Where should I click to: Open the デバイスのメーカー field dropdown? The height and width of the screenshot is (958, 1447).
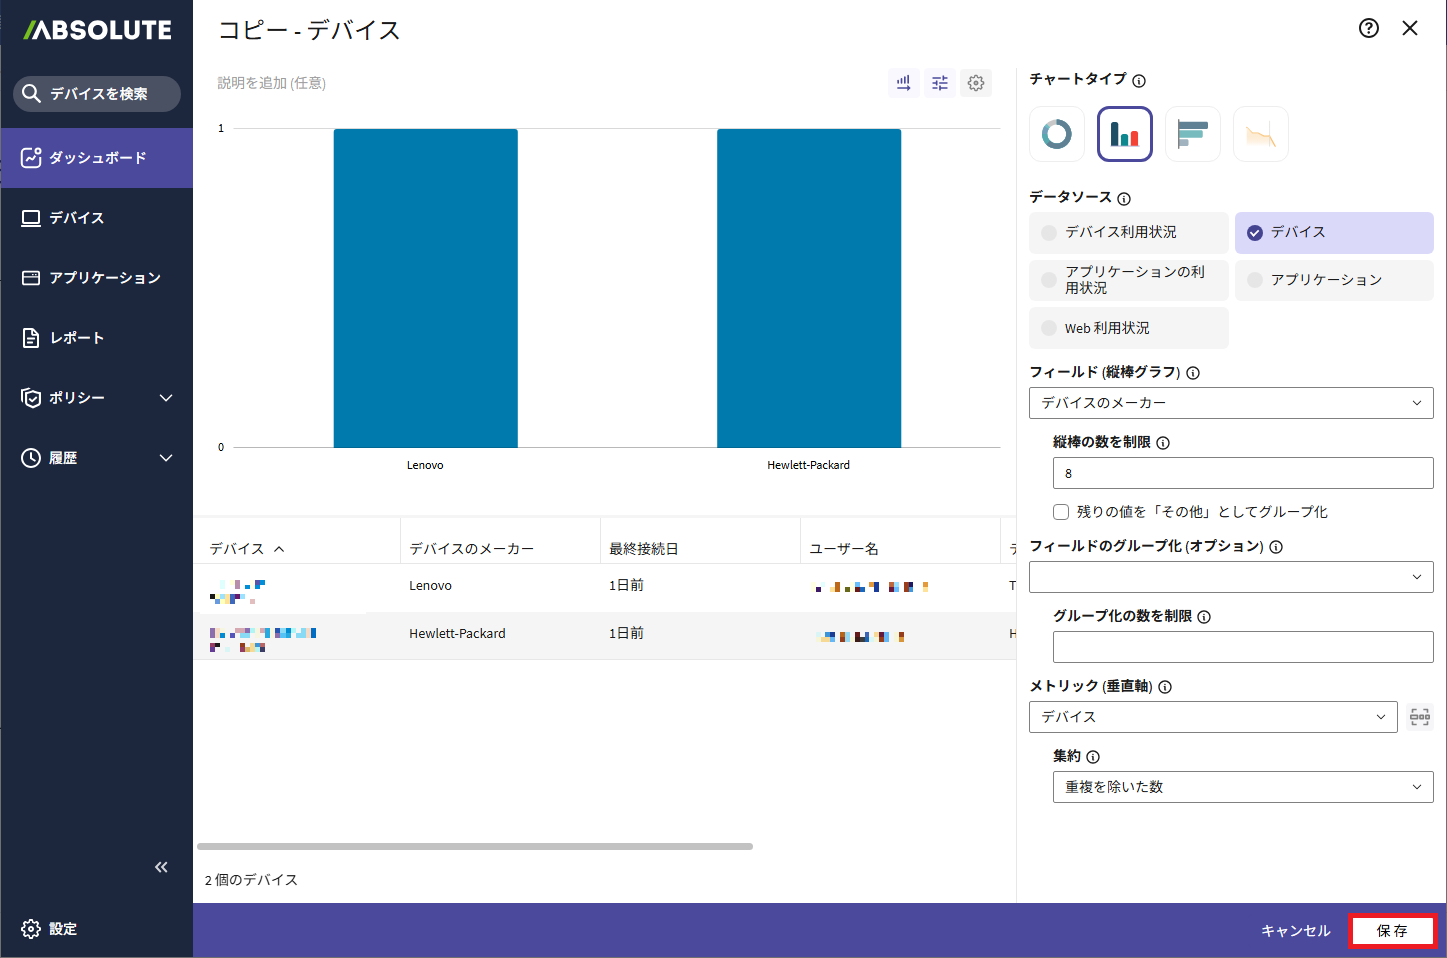pos(1231,403)
